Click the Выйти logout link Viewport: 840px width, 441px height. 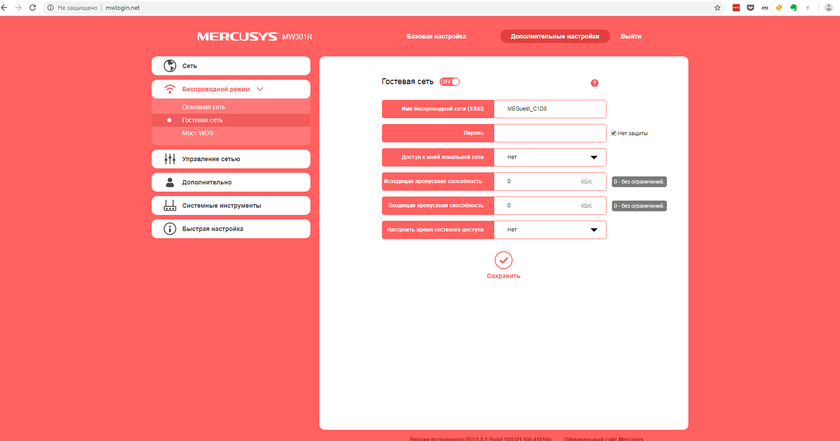(631, 36)
